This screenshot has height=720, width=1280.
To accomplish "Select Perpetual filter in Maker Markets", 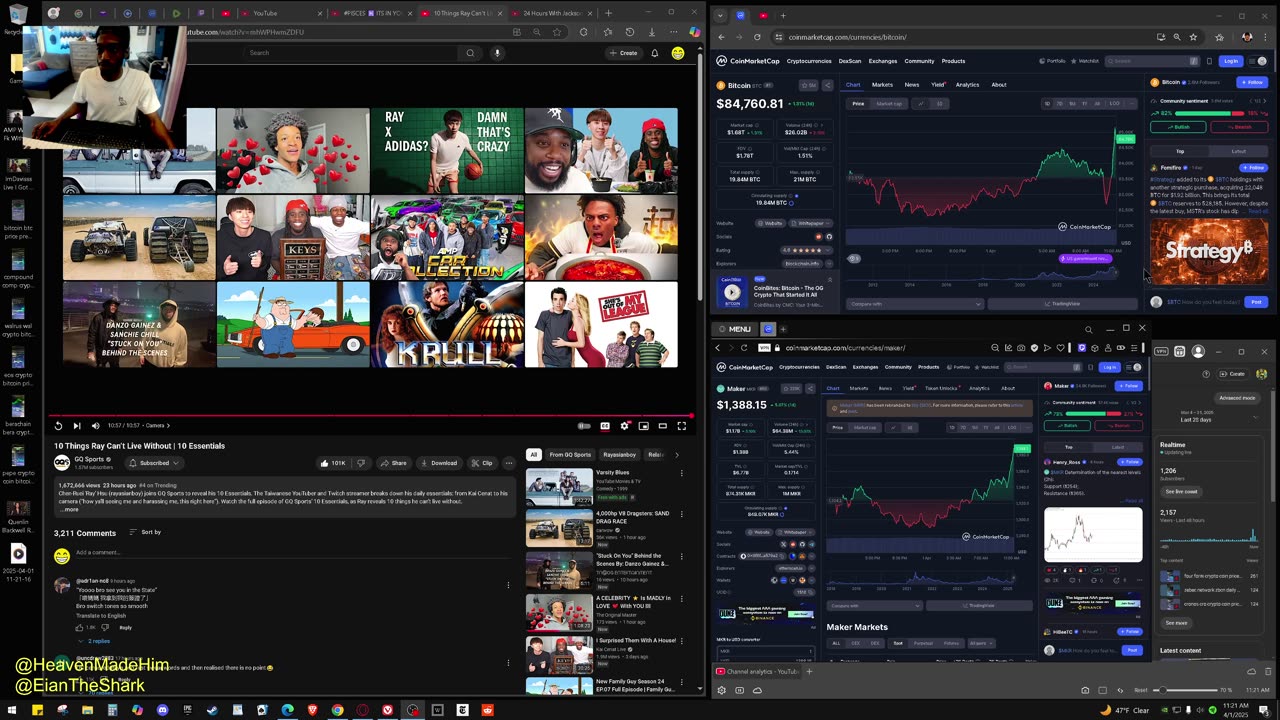I will tap(923, 643).
